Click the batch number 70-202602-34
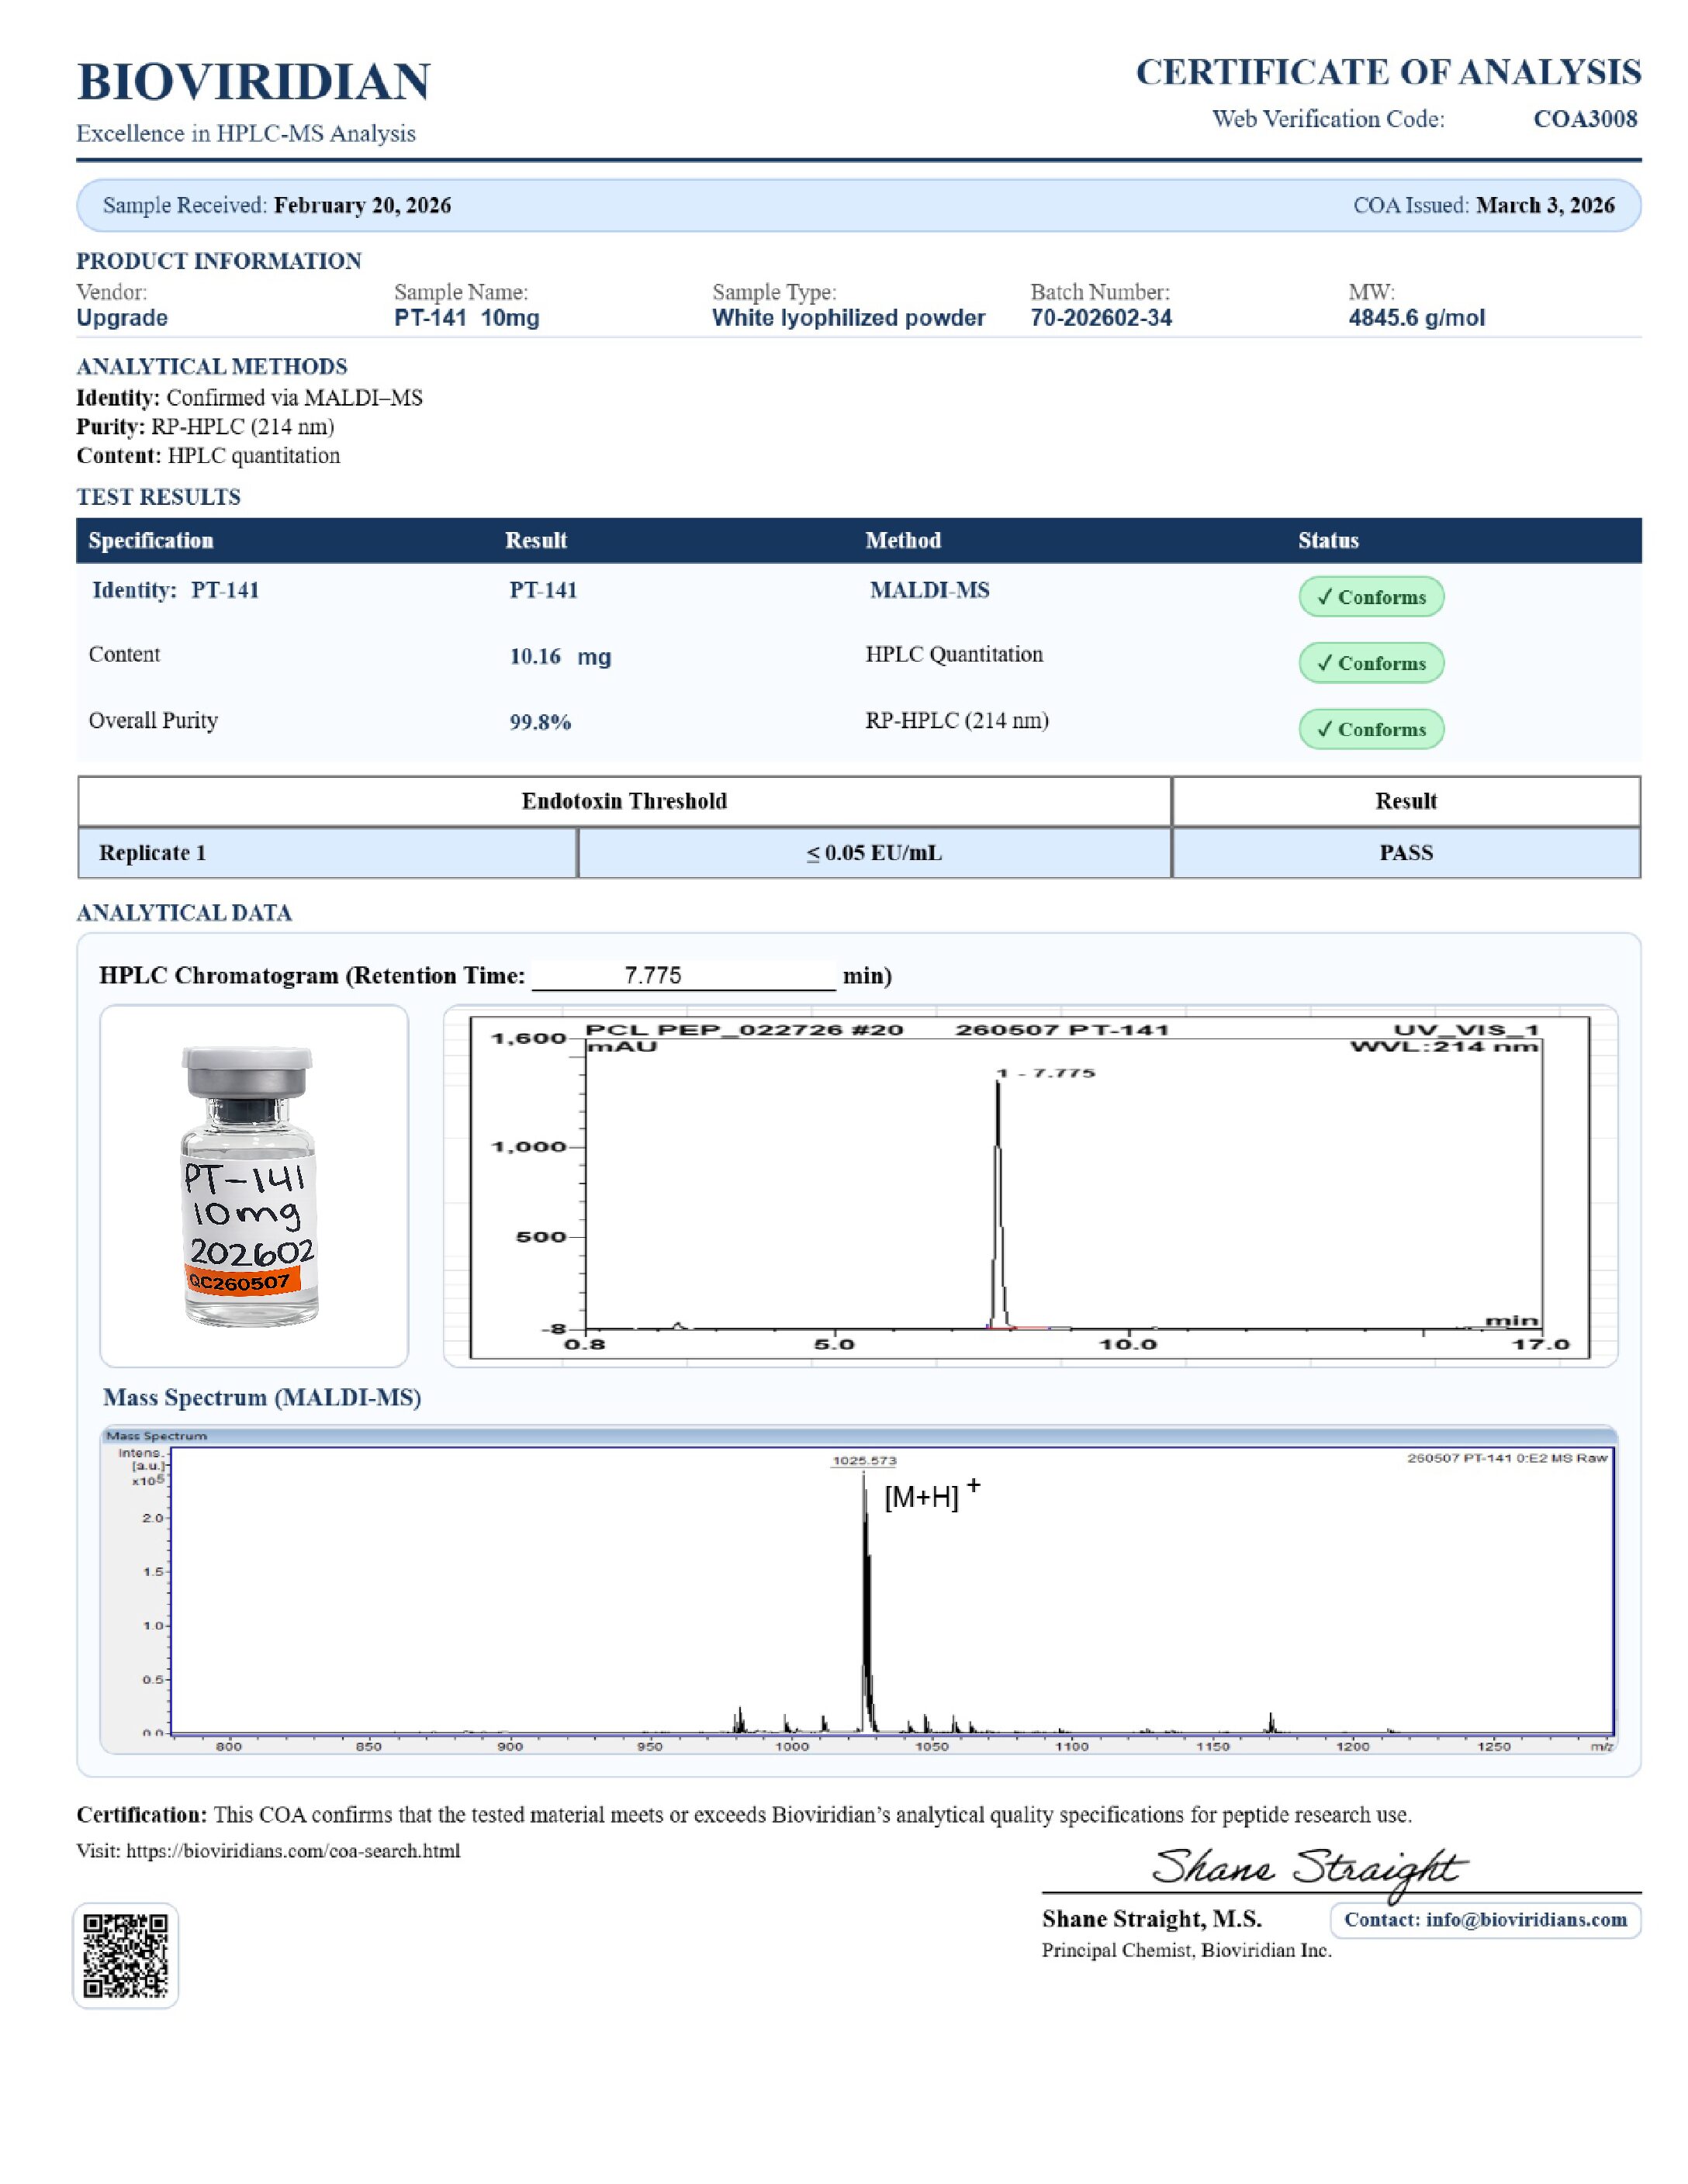 click(x=1101, y=318)
